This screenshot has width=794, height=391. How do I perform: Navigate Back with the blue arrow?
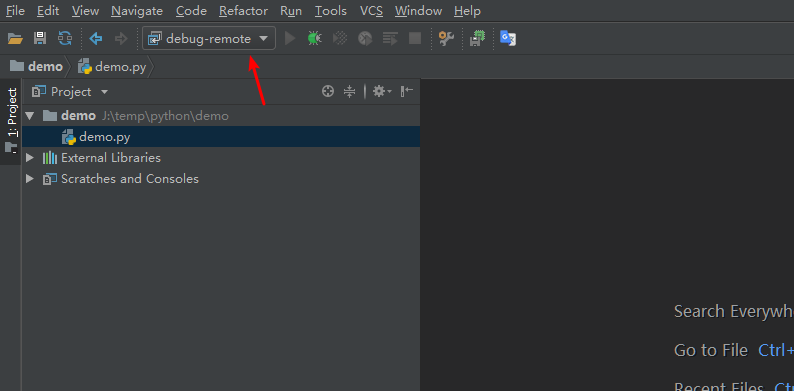(96, 38)
